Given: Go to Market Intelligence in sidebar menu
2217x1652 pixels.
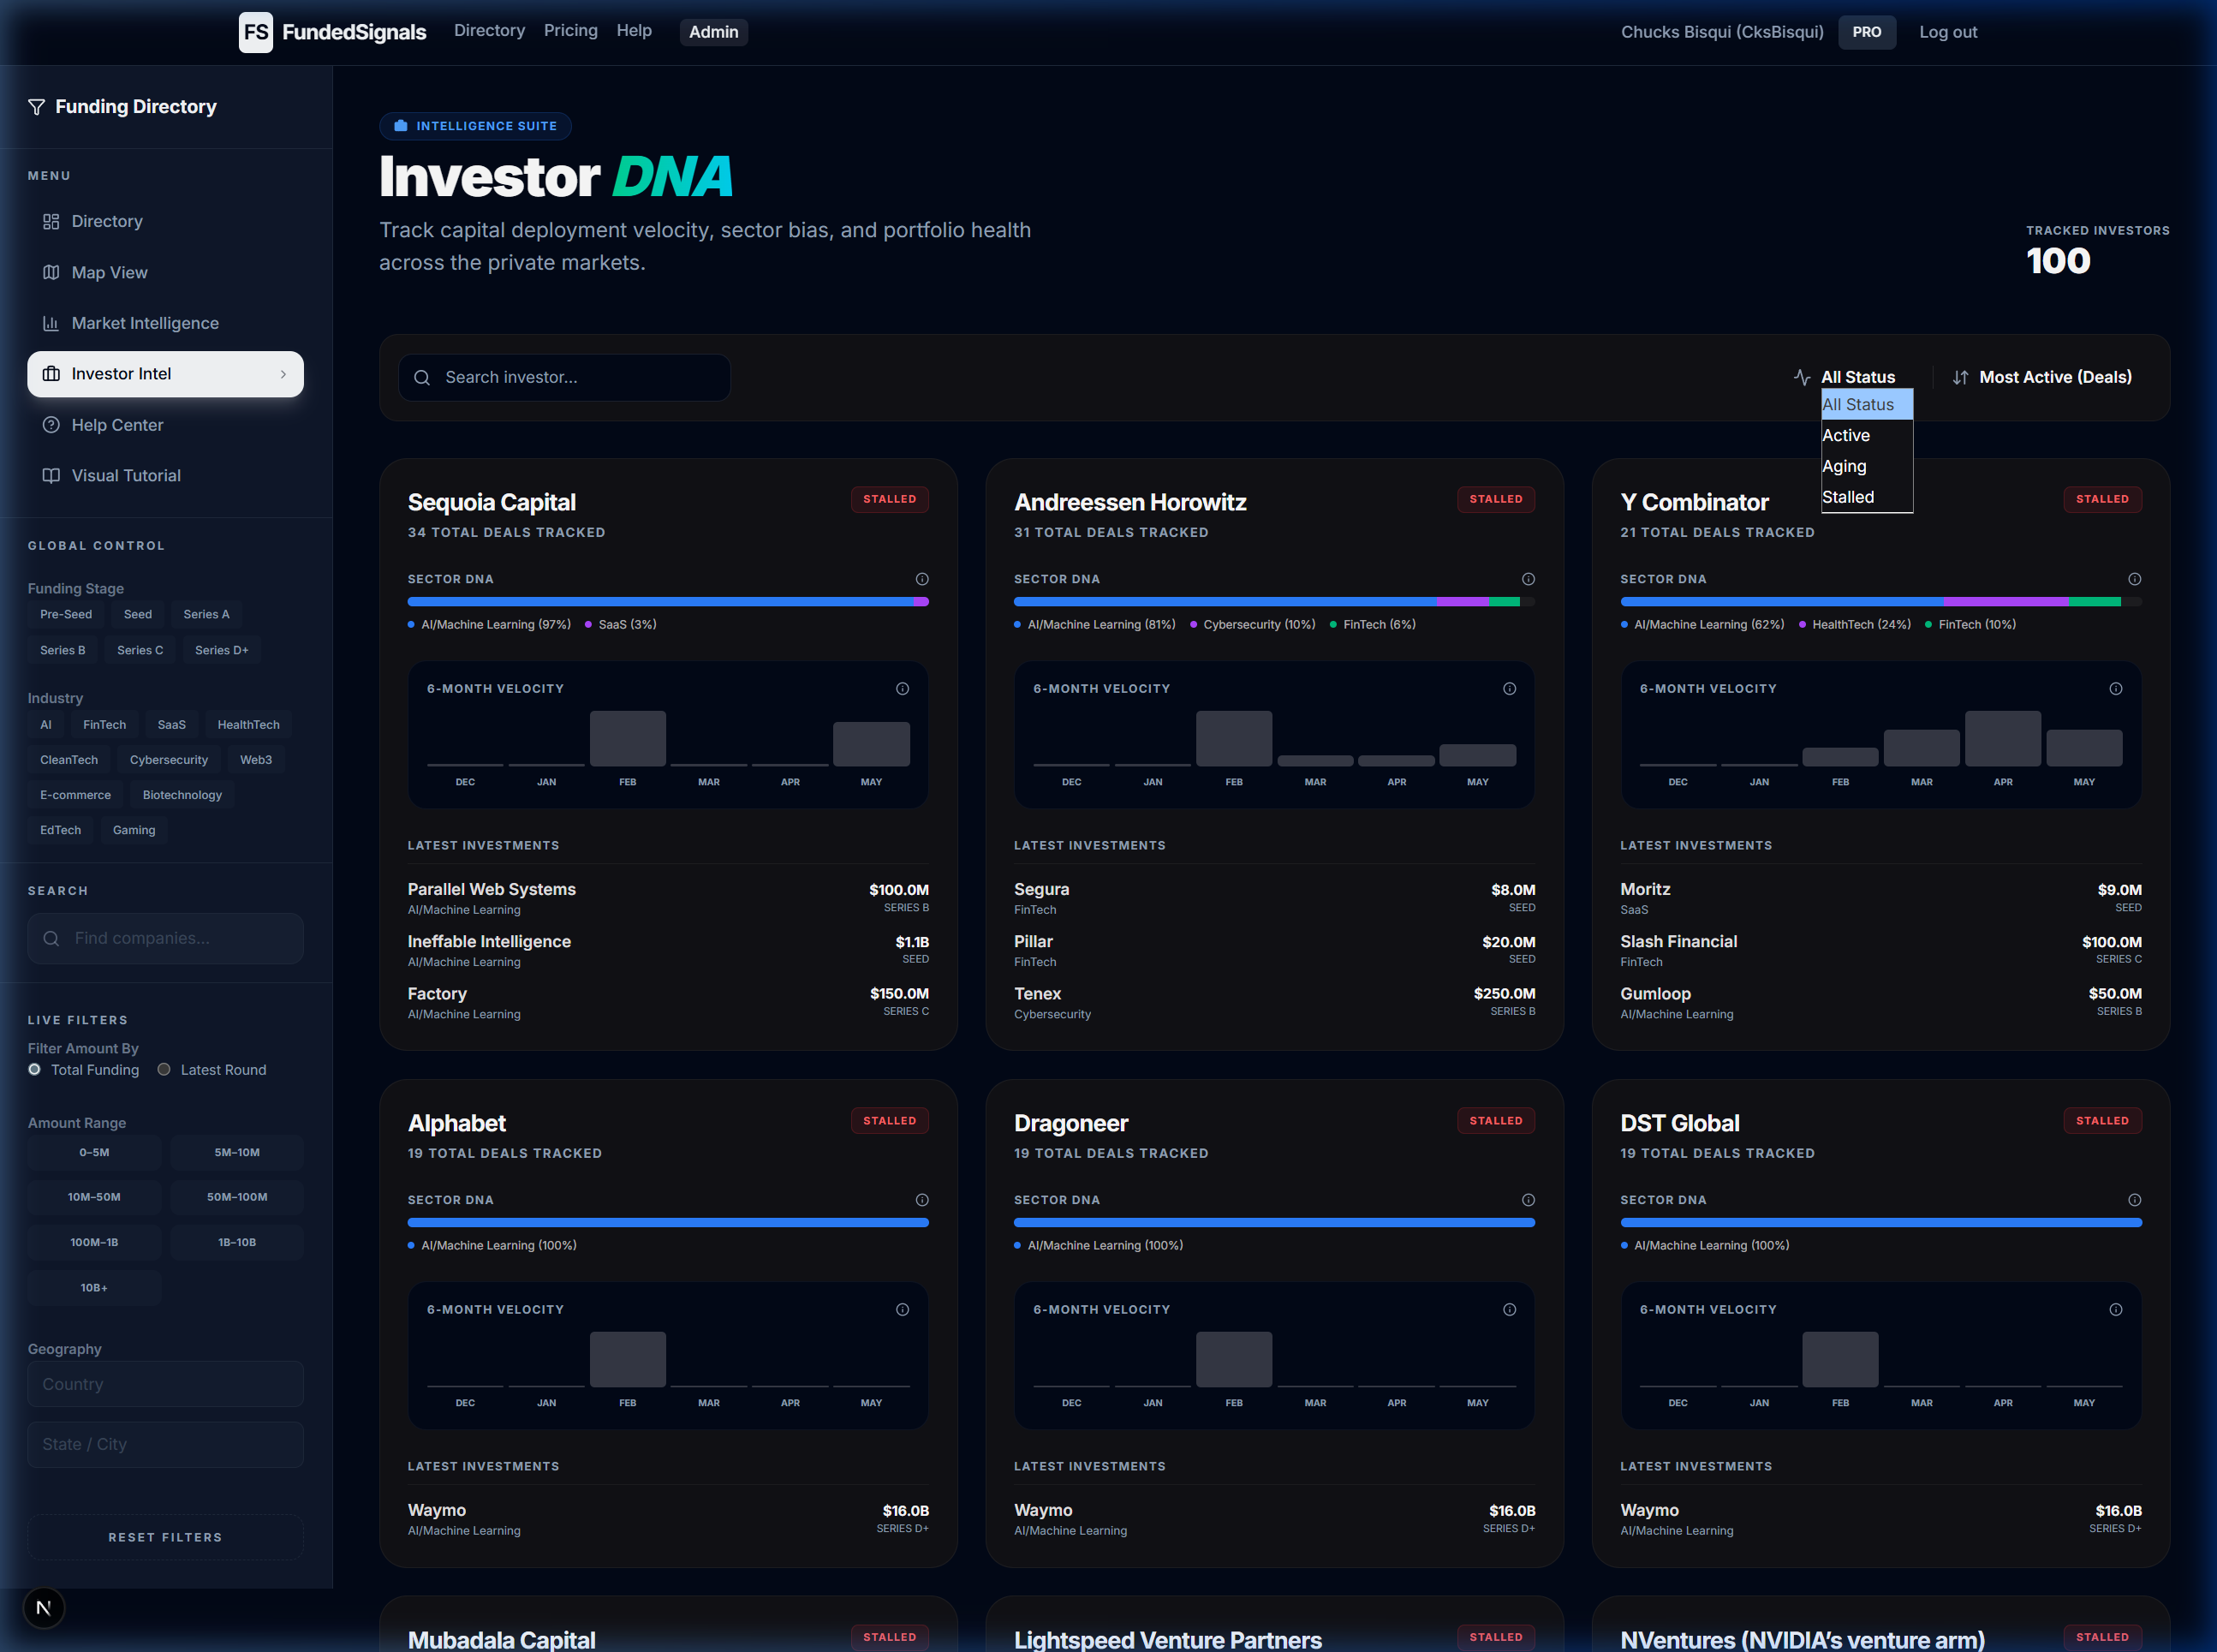Looking at the screenshot, I should point(165,323).
